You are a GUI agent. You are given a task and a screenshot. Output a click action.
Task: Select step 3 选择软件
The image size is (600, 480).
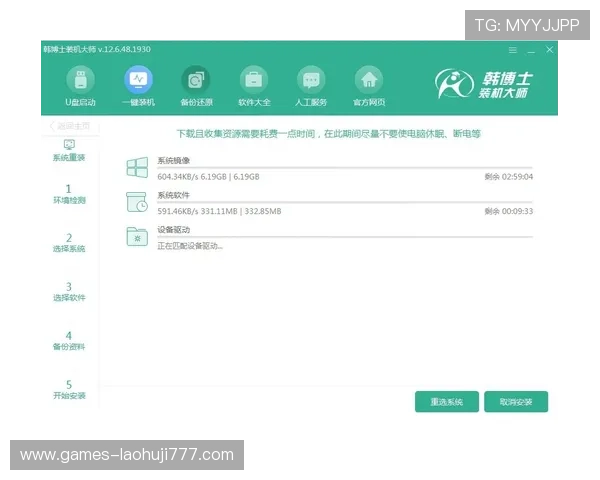pyautogui.click(x=69, y=292)
